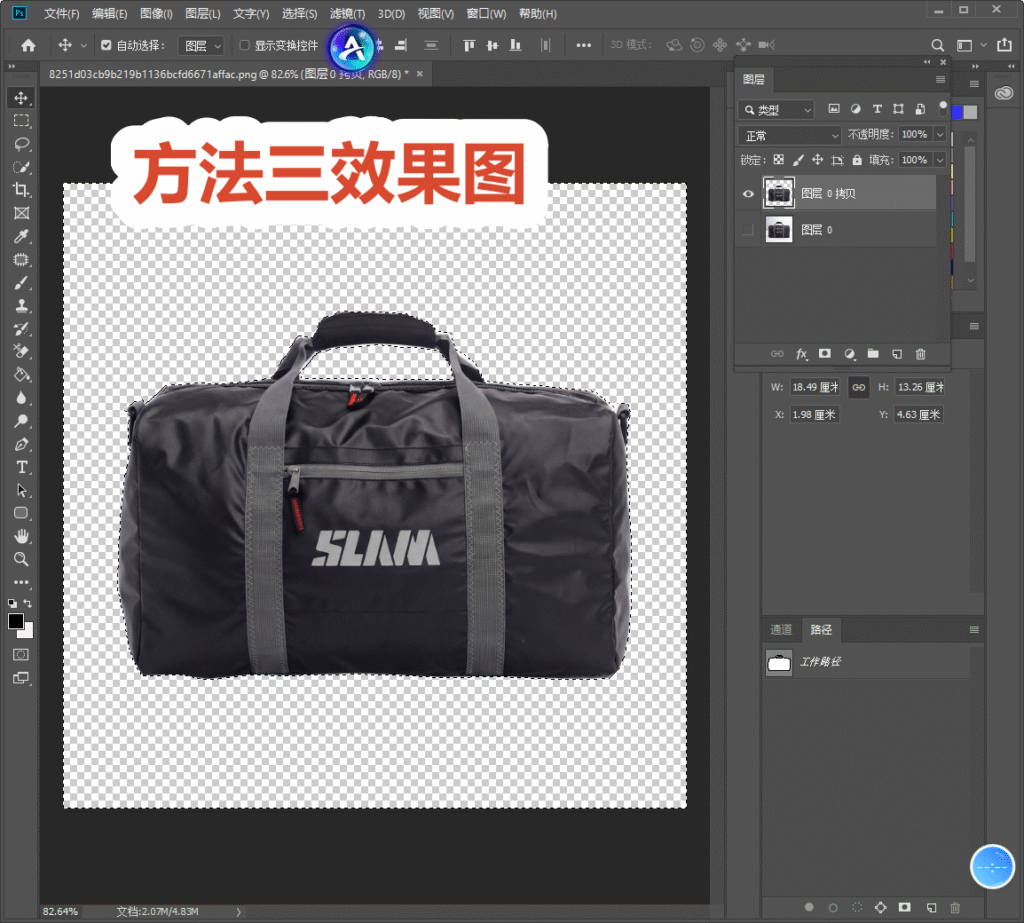This screenshot has width=1024, height=923.
Task: Set the background color swatch
Action: (27, 632)
